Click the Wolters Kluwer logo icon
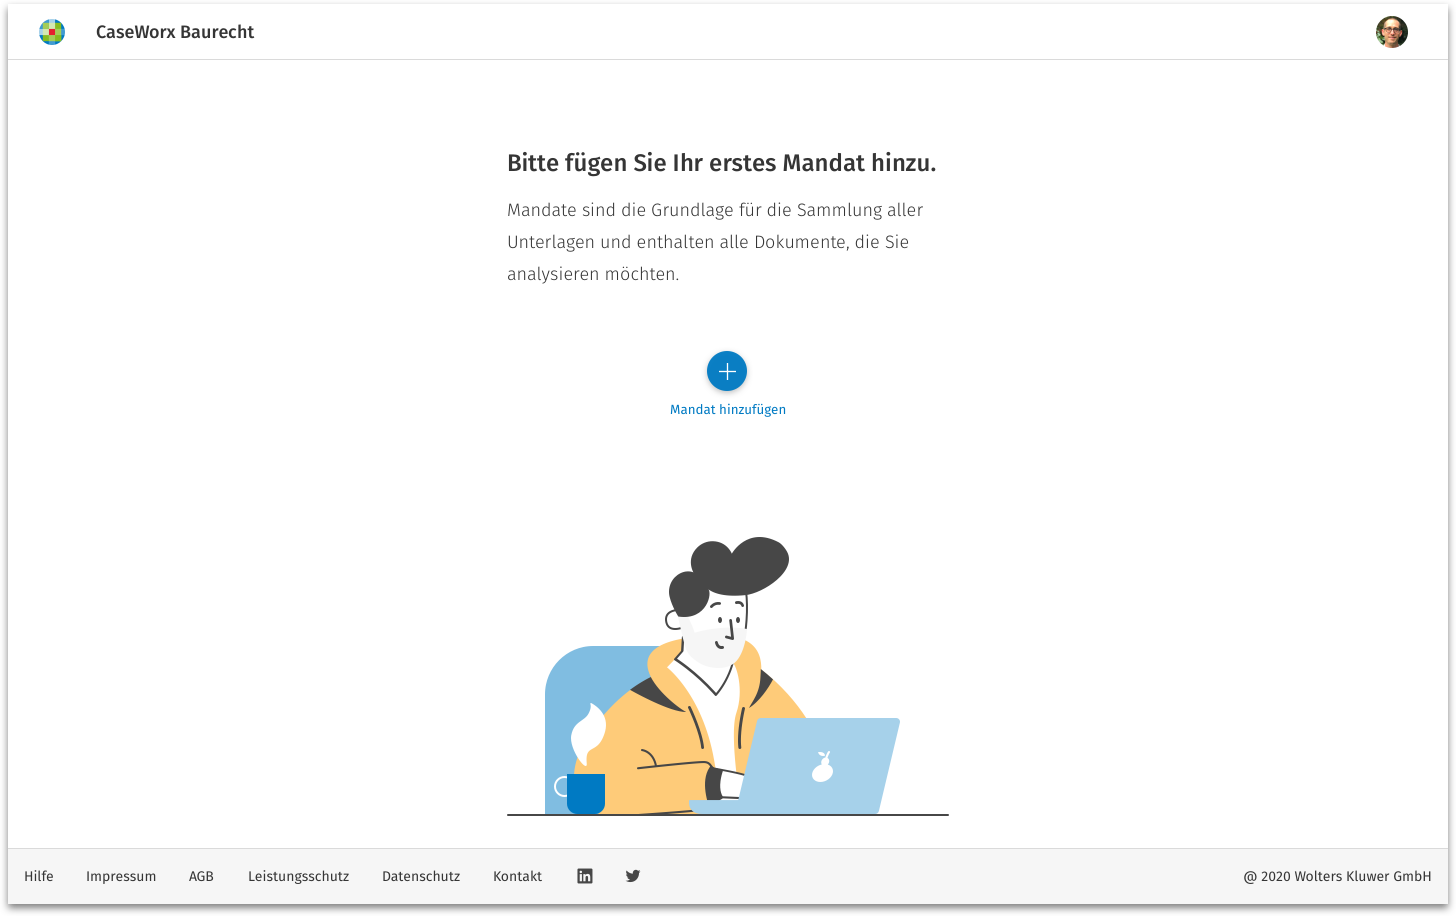Viewport: 1456px width, 916px height. [x=52, y=32]
